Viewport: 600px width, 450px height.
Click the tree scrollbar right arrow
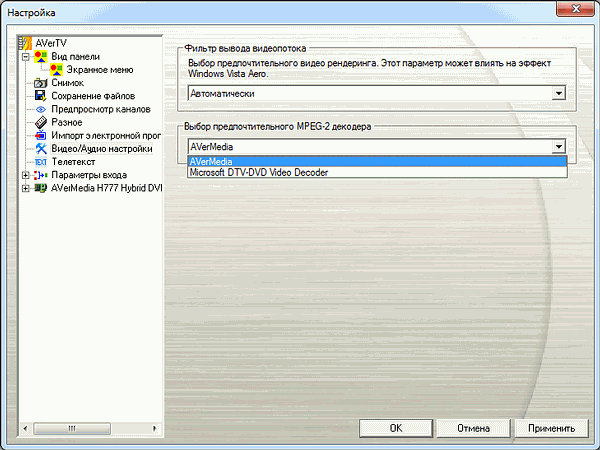coord(155,428)
